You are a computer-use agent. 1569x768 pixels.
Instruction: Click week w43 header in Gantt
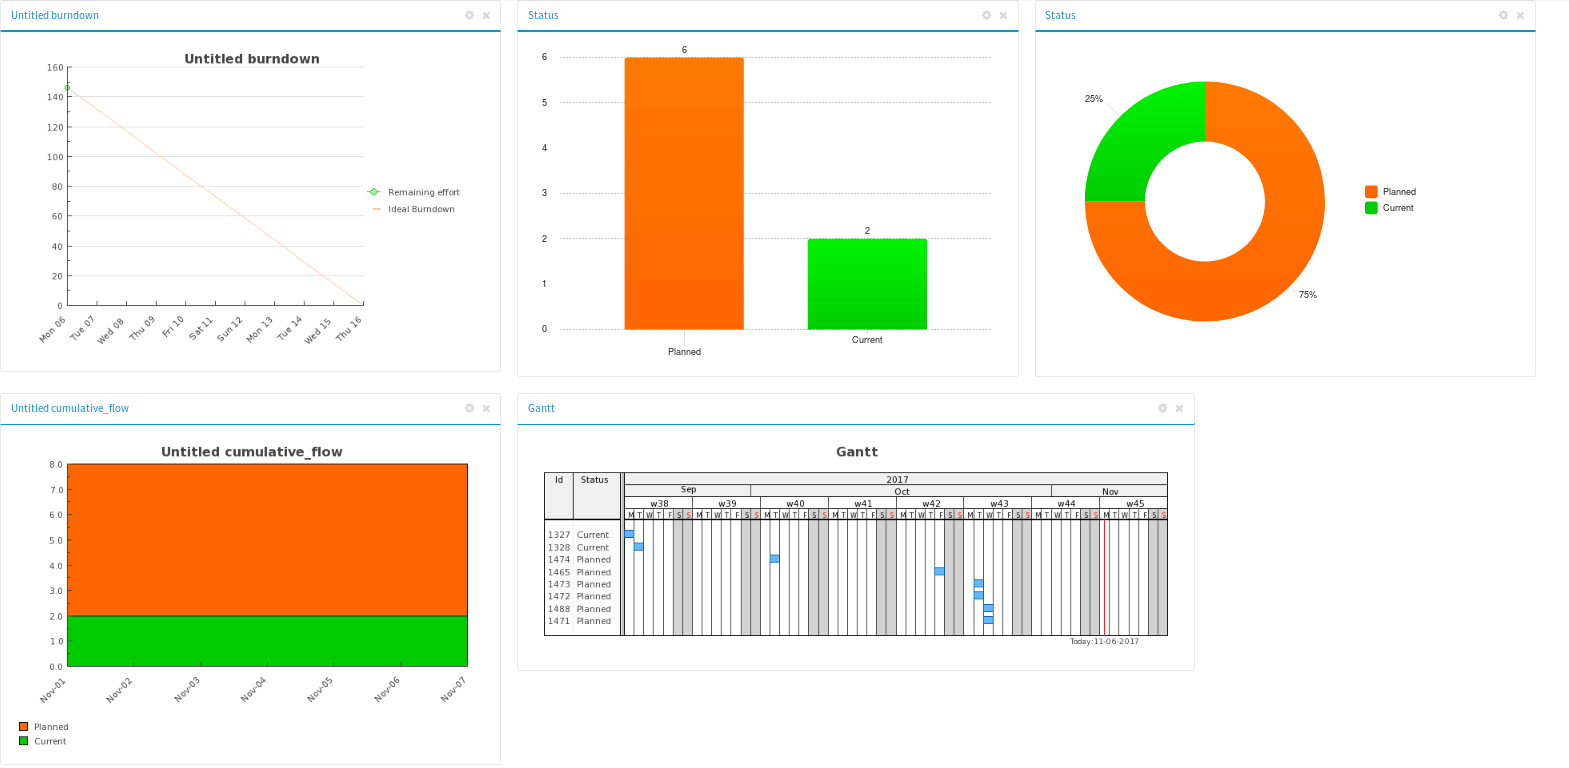pos(999,504)
